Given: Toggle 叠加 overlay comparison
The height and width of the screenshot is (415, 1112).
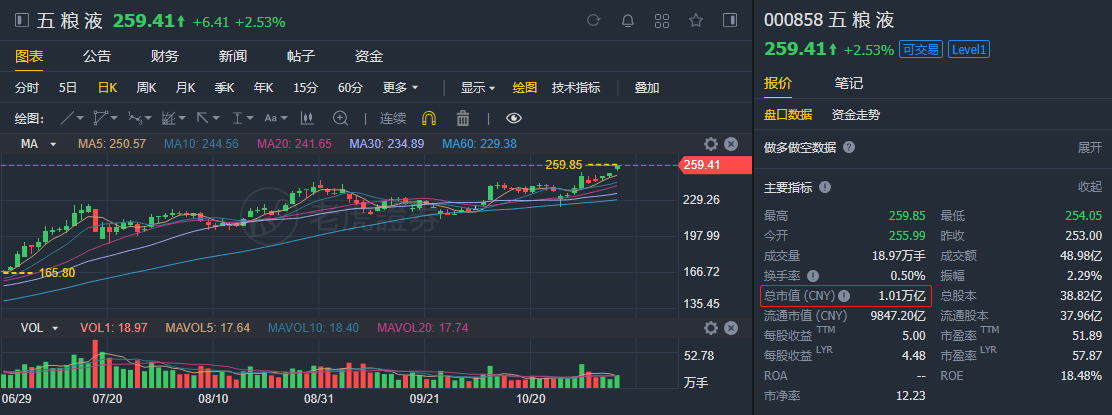Looking at the screenshot, I should (x=647, y=88).
